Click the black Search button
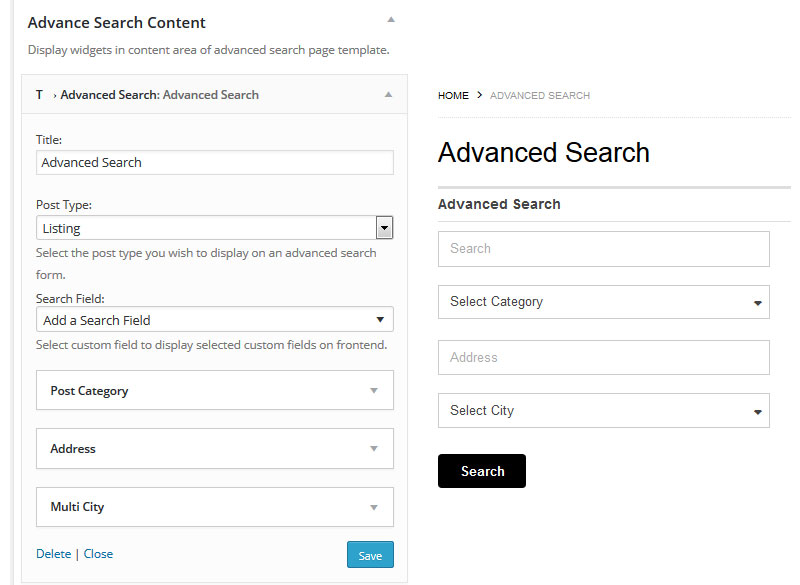This screenshot has height=585, width=800. tap(482, 471)
